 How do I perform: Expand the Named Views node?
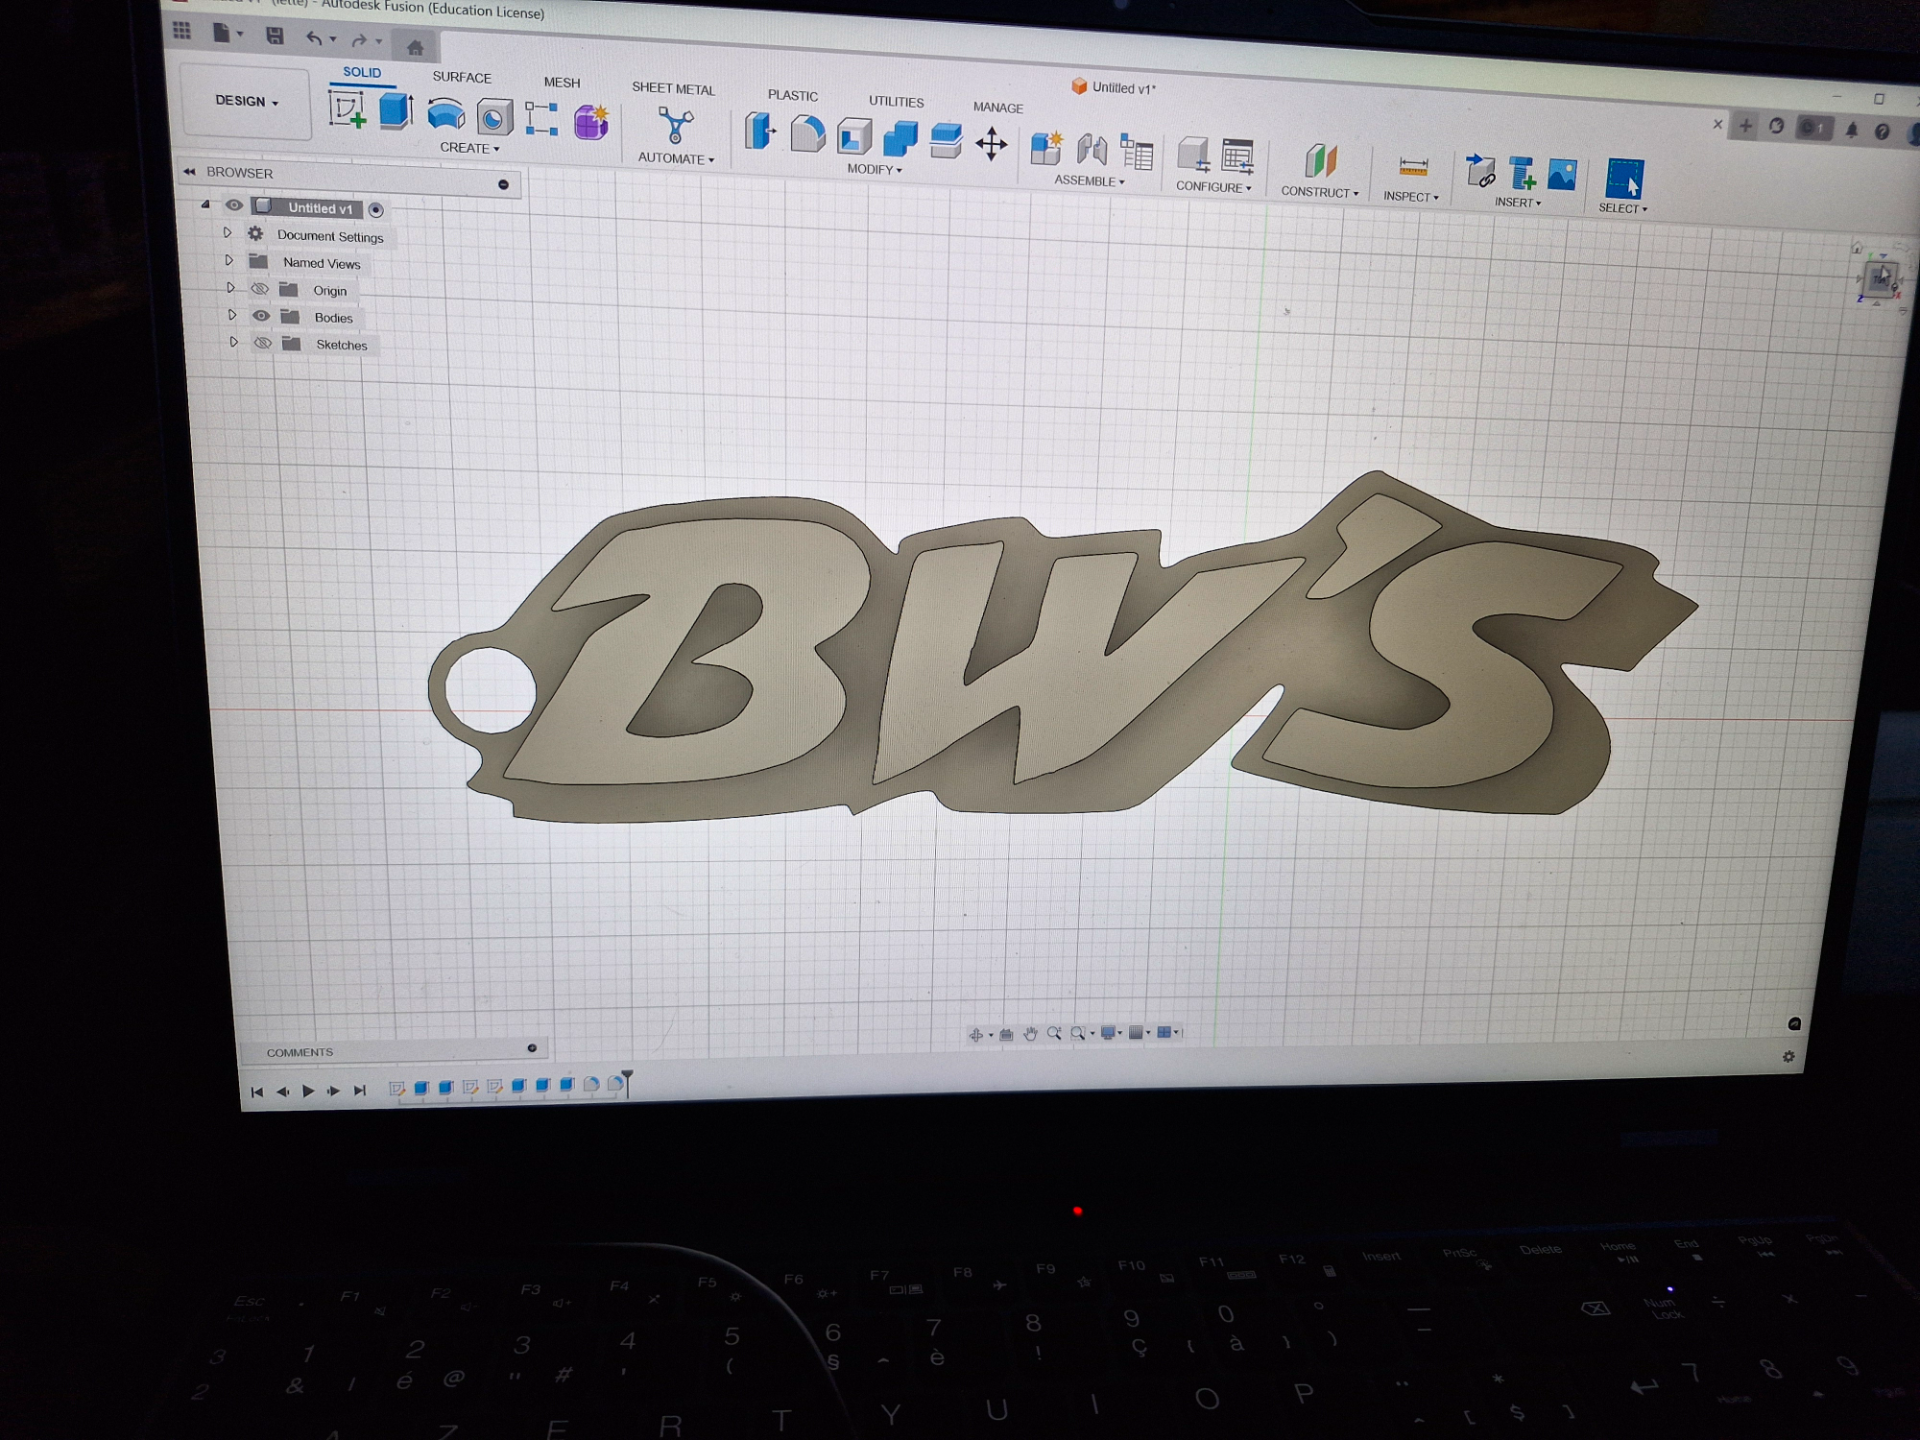click(229, 260)
